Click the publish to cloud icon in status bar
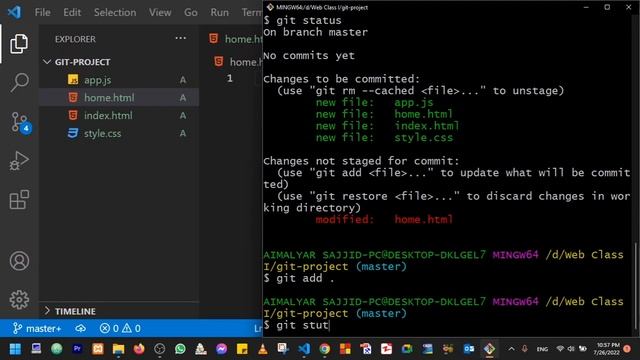The image size is (640, 360). tap(80, 329)
